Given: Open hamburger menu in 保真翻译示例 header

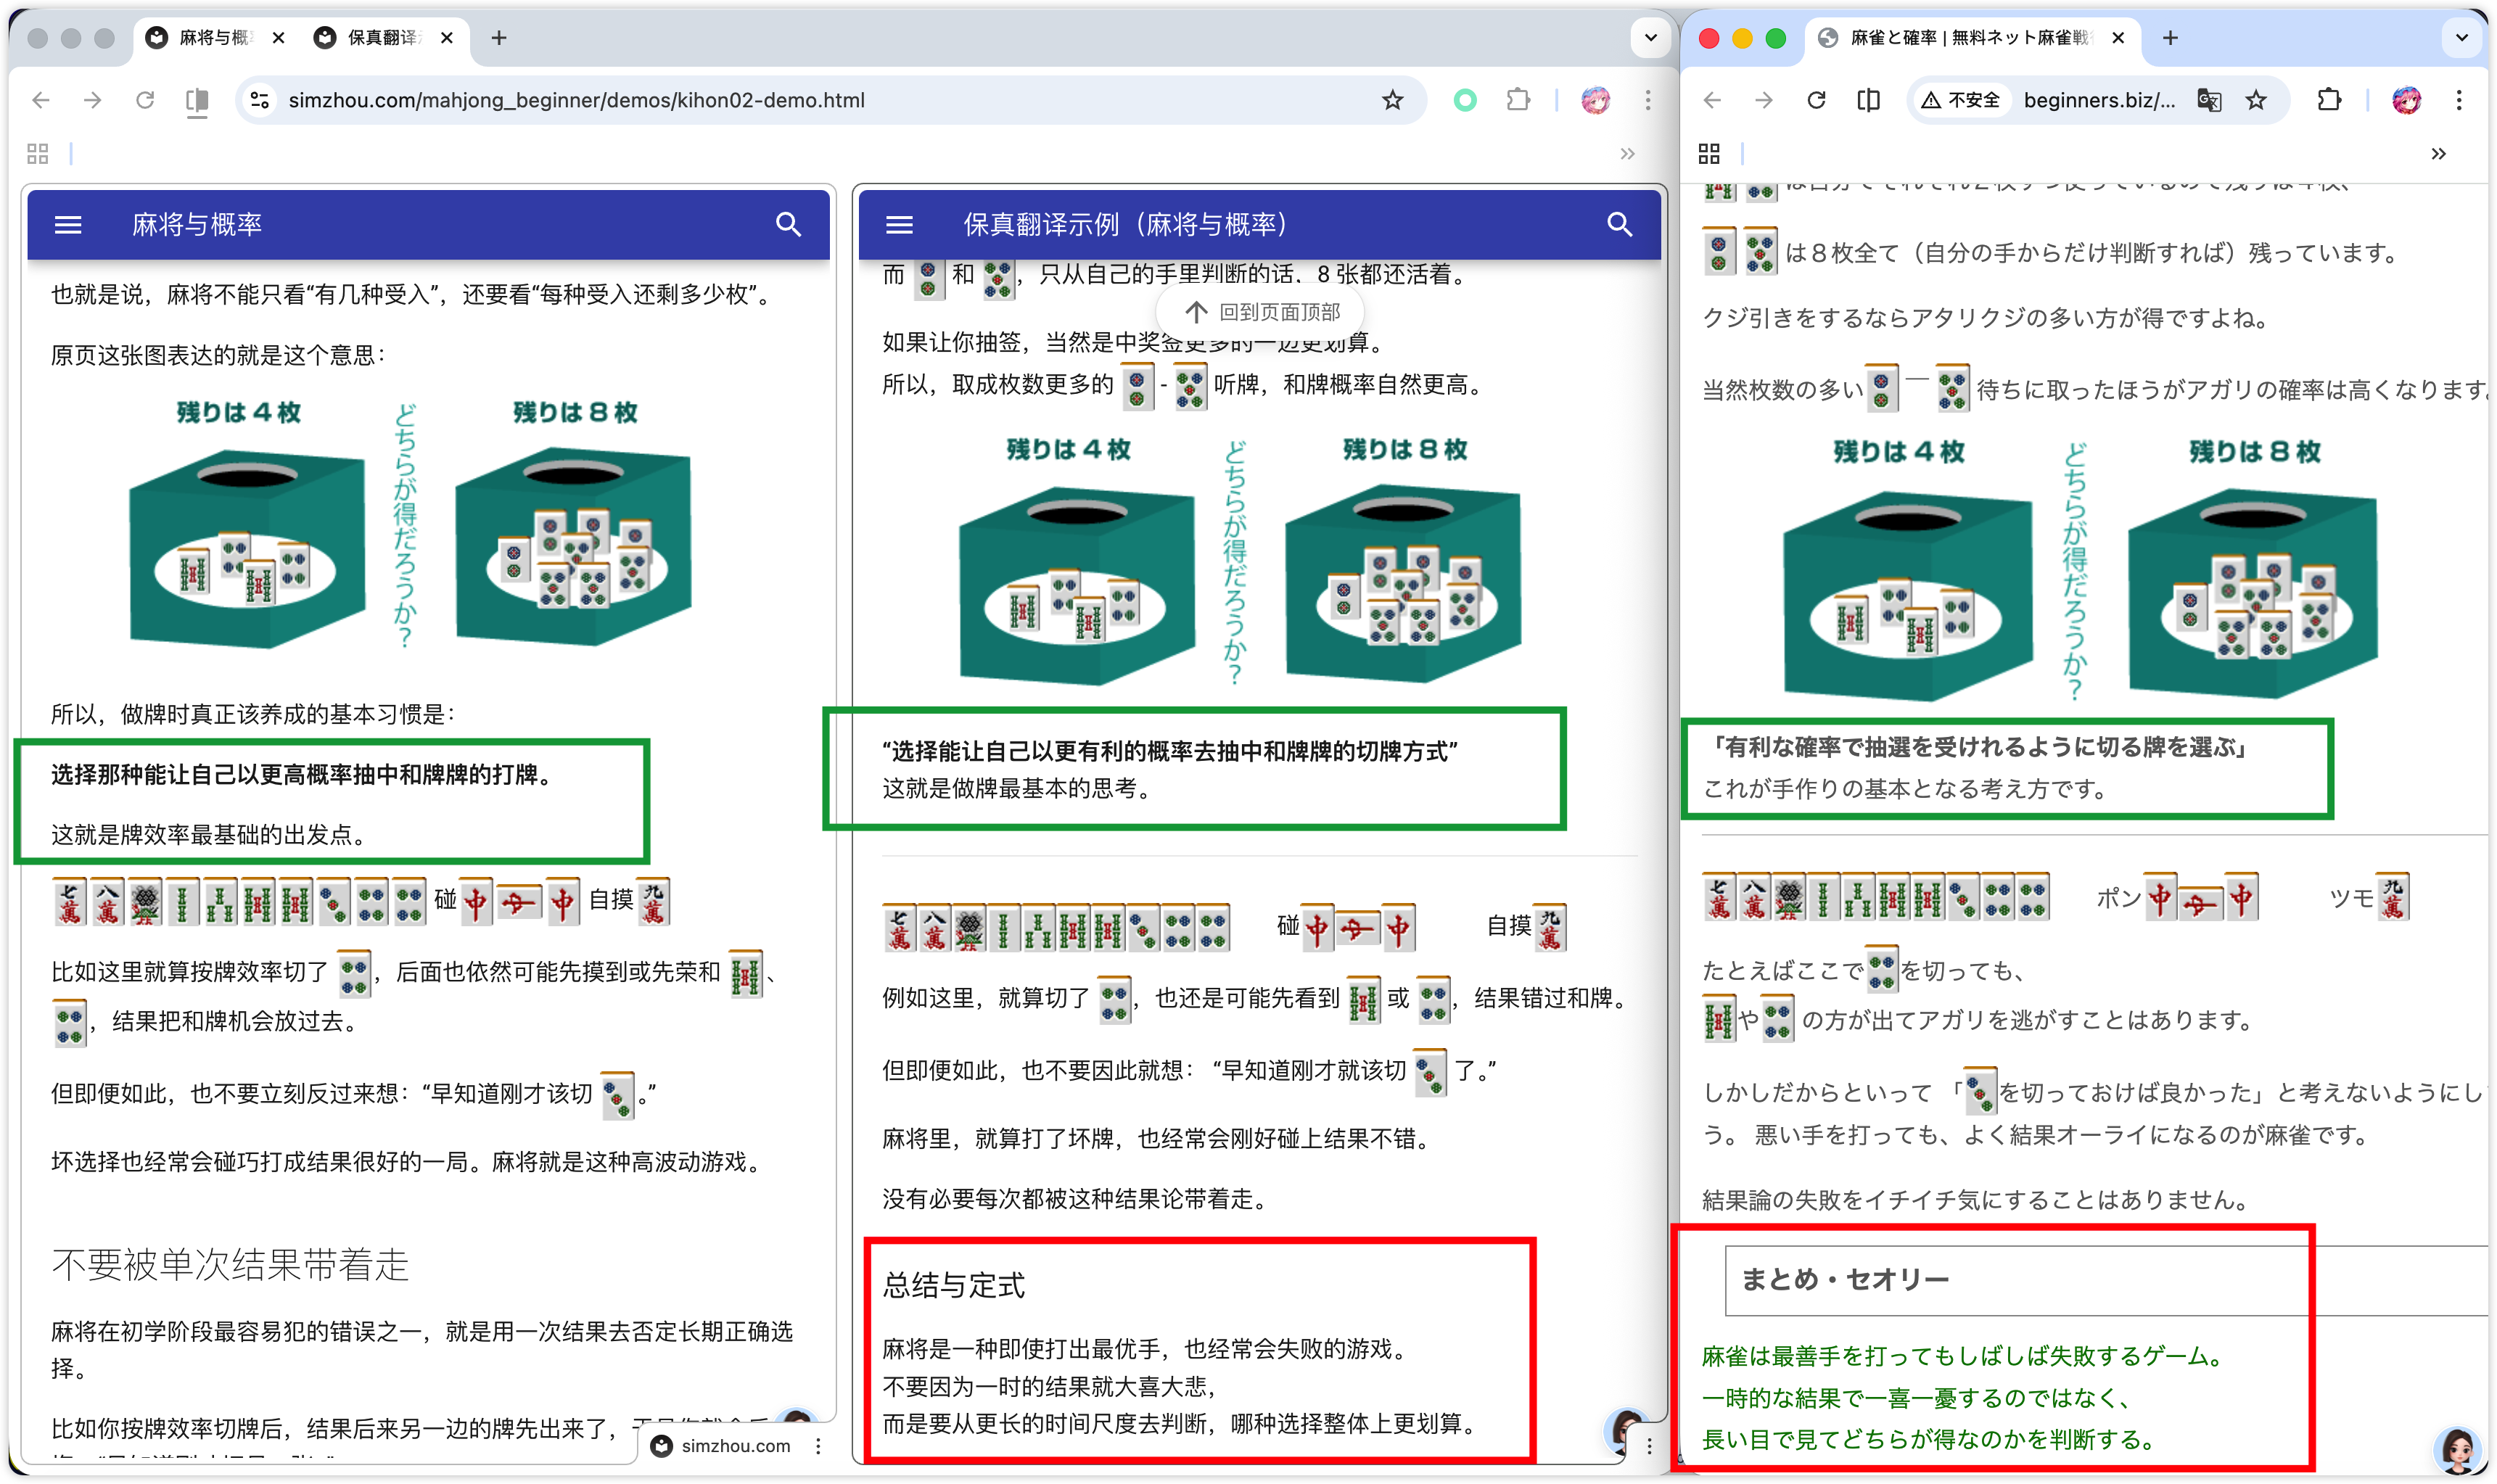Looking at the screenshot, I should 899,225.
